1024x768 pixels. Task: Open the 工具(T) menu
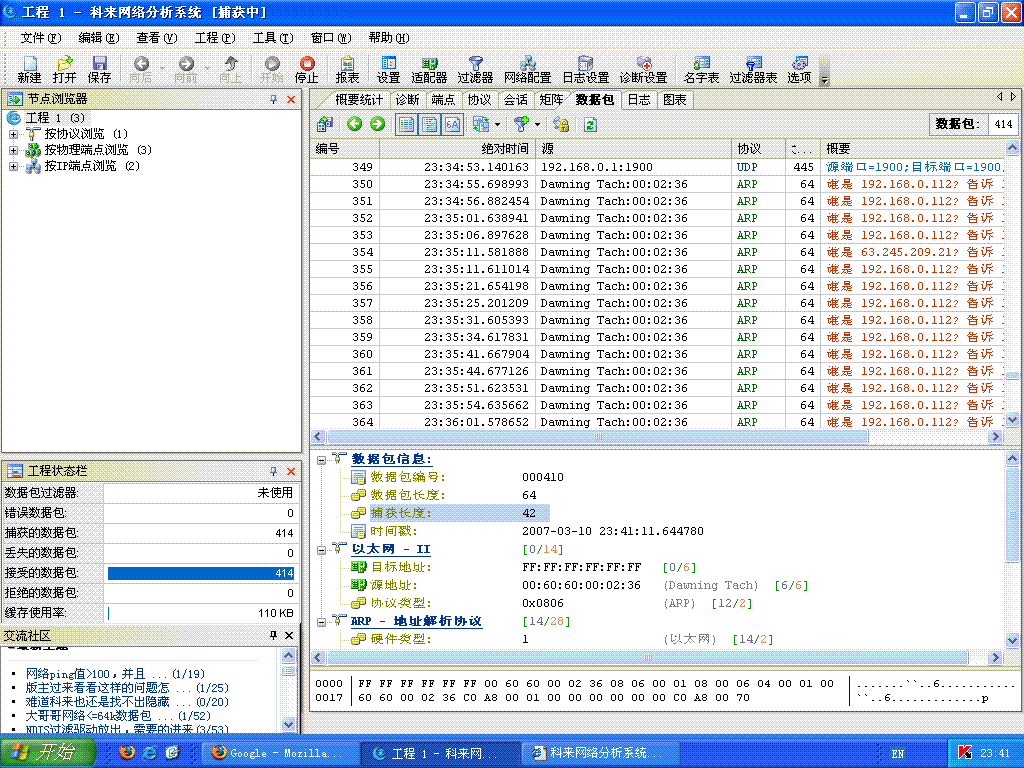pos(272,38)
